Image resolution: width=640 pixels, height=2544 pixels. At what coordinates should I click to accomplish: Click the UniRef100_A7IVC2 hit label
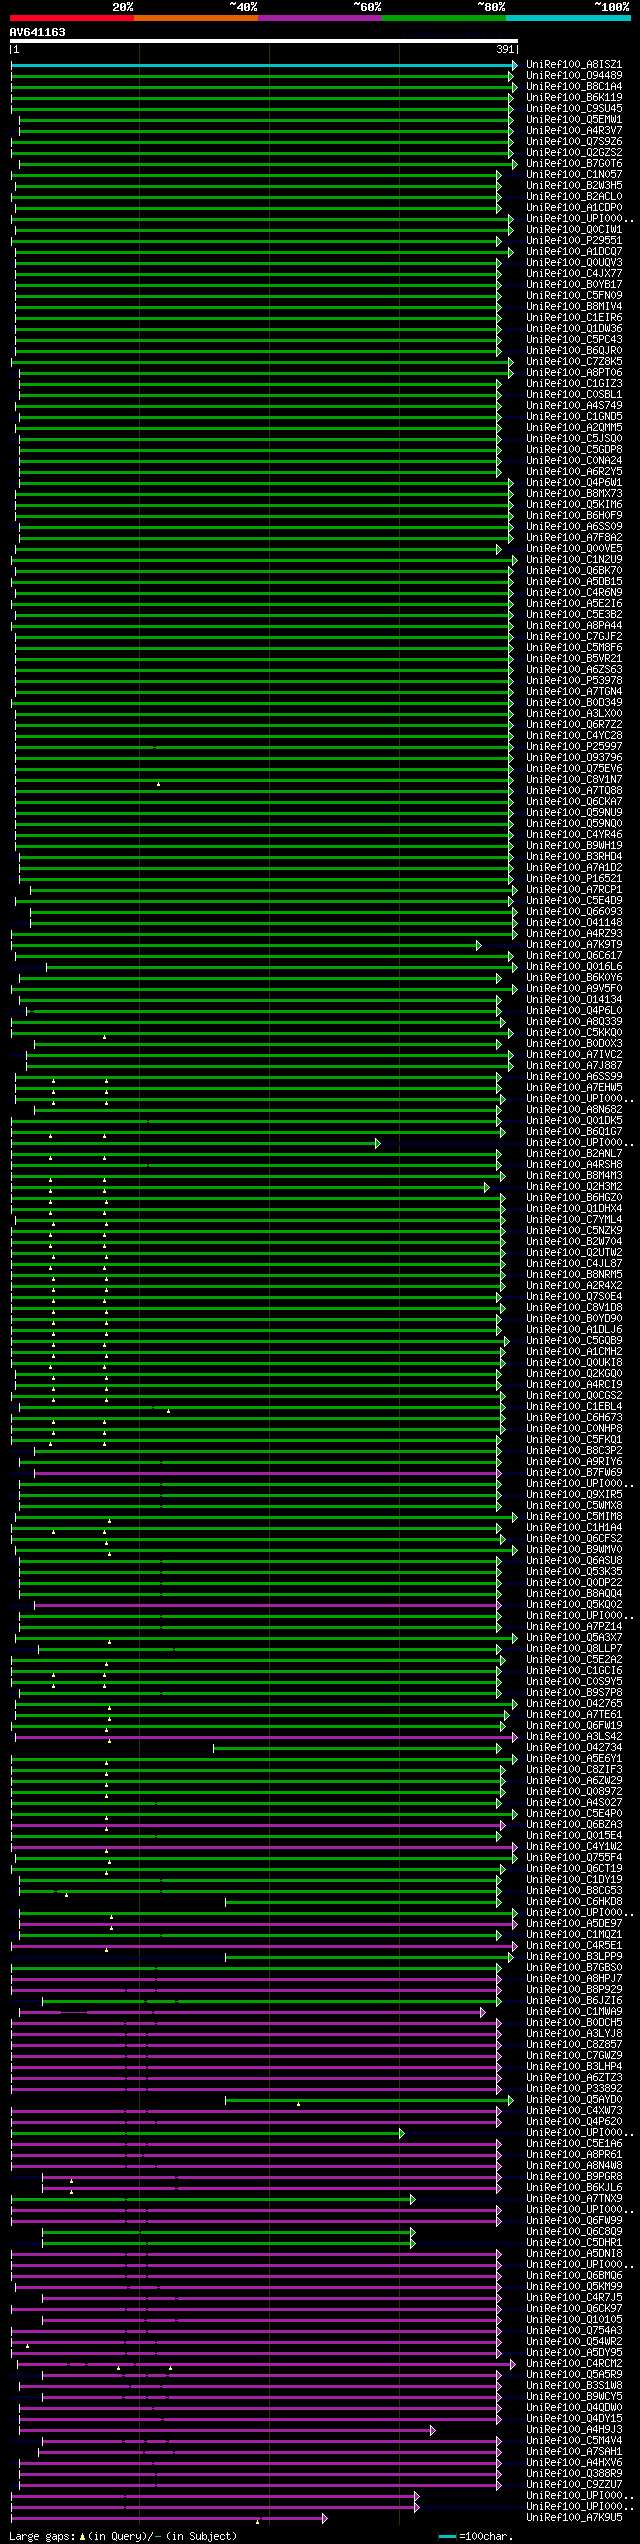(x=574, y=1055)
